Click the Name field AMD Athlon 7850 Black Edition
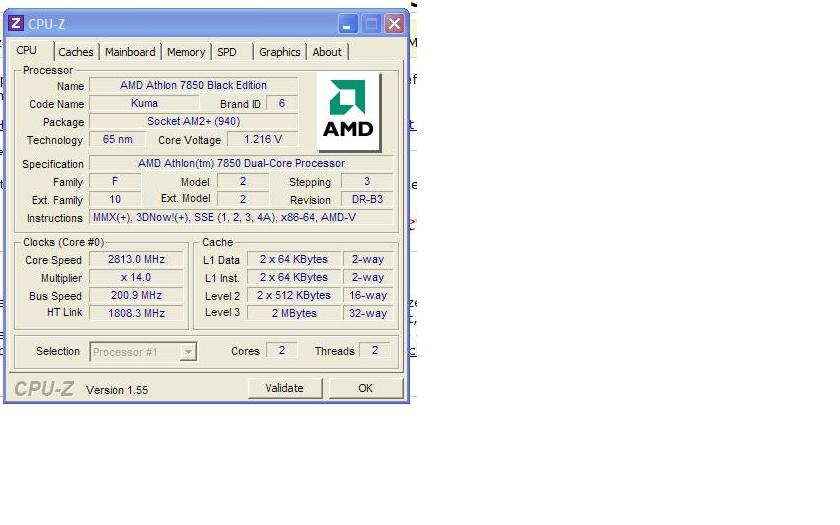The width and height of the screenshot is (840, 525). [x=193, y=85]
